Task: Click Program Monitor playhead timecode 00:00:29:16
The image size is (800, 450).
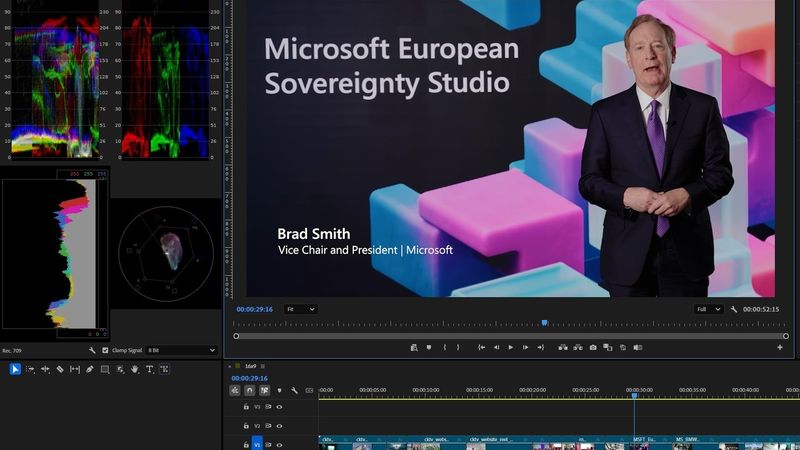Action: (x=255, y=309)
